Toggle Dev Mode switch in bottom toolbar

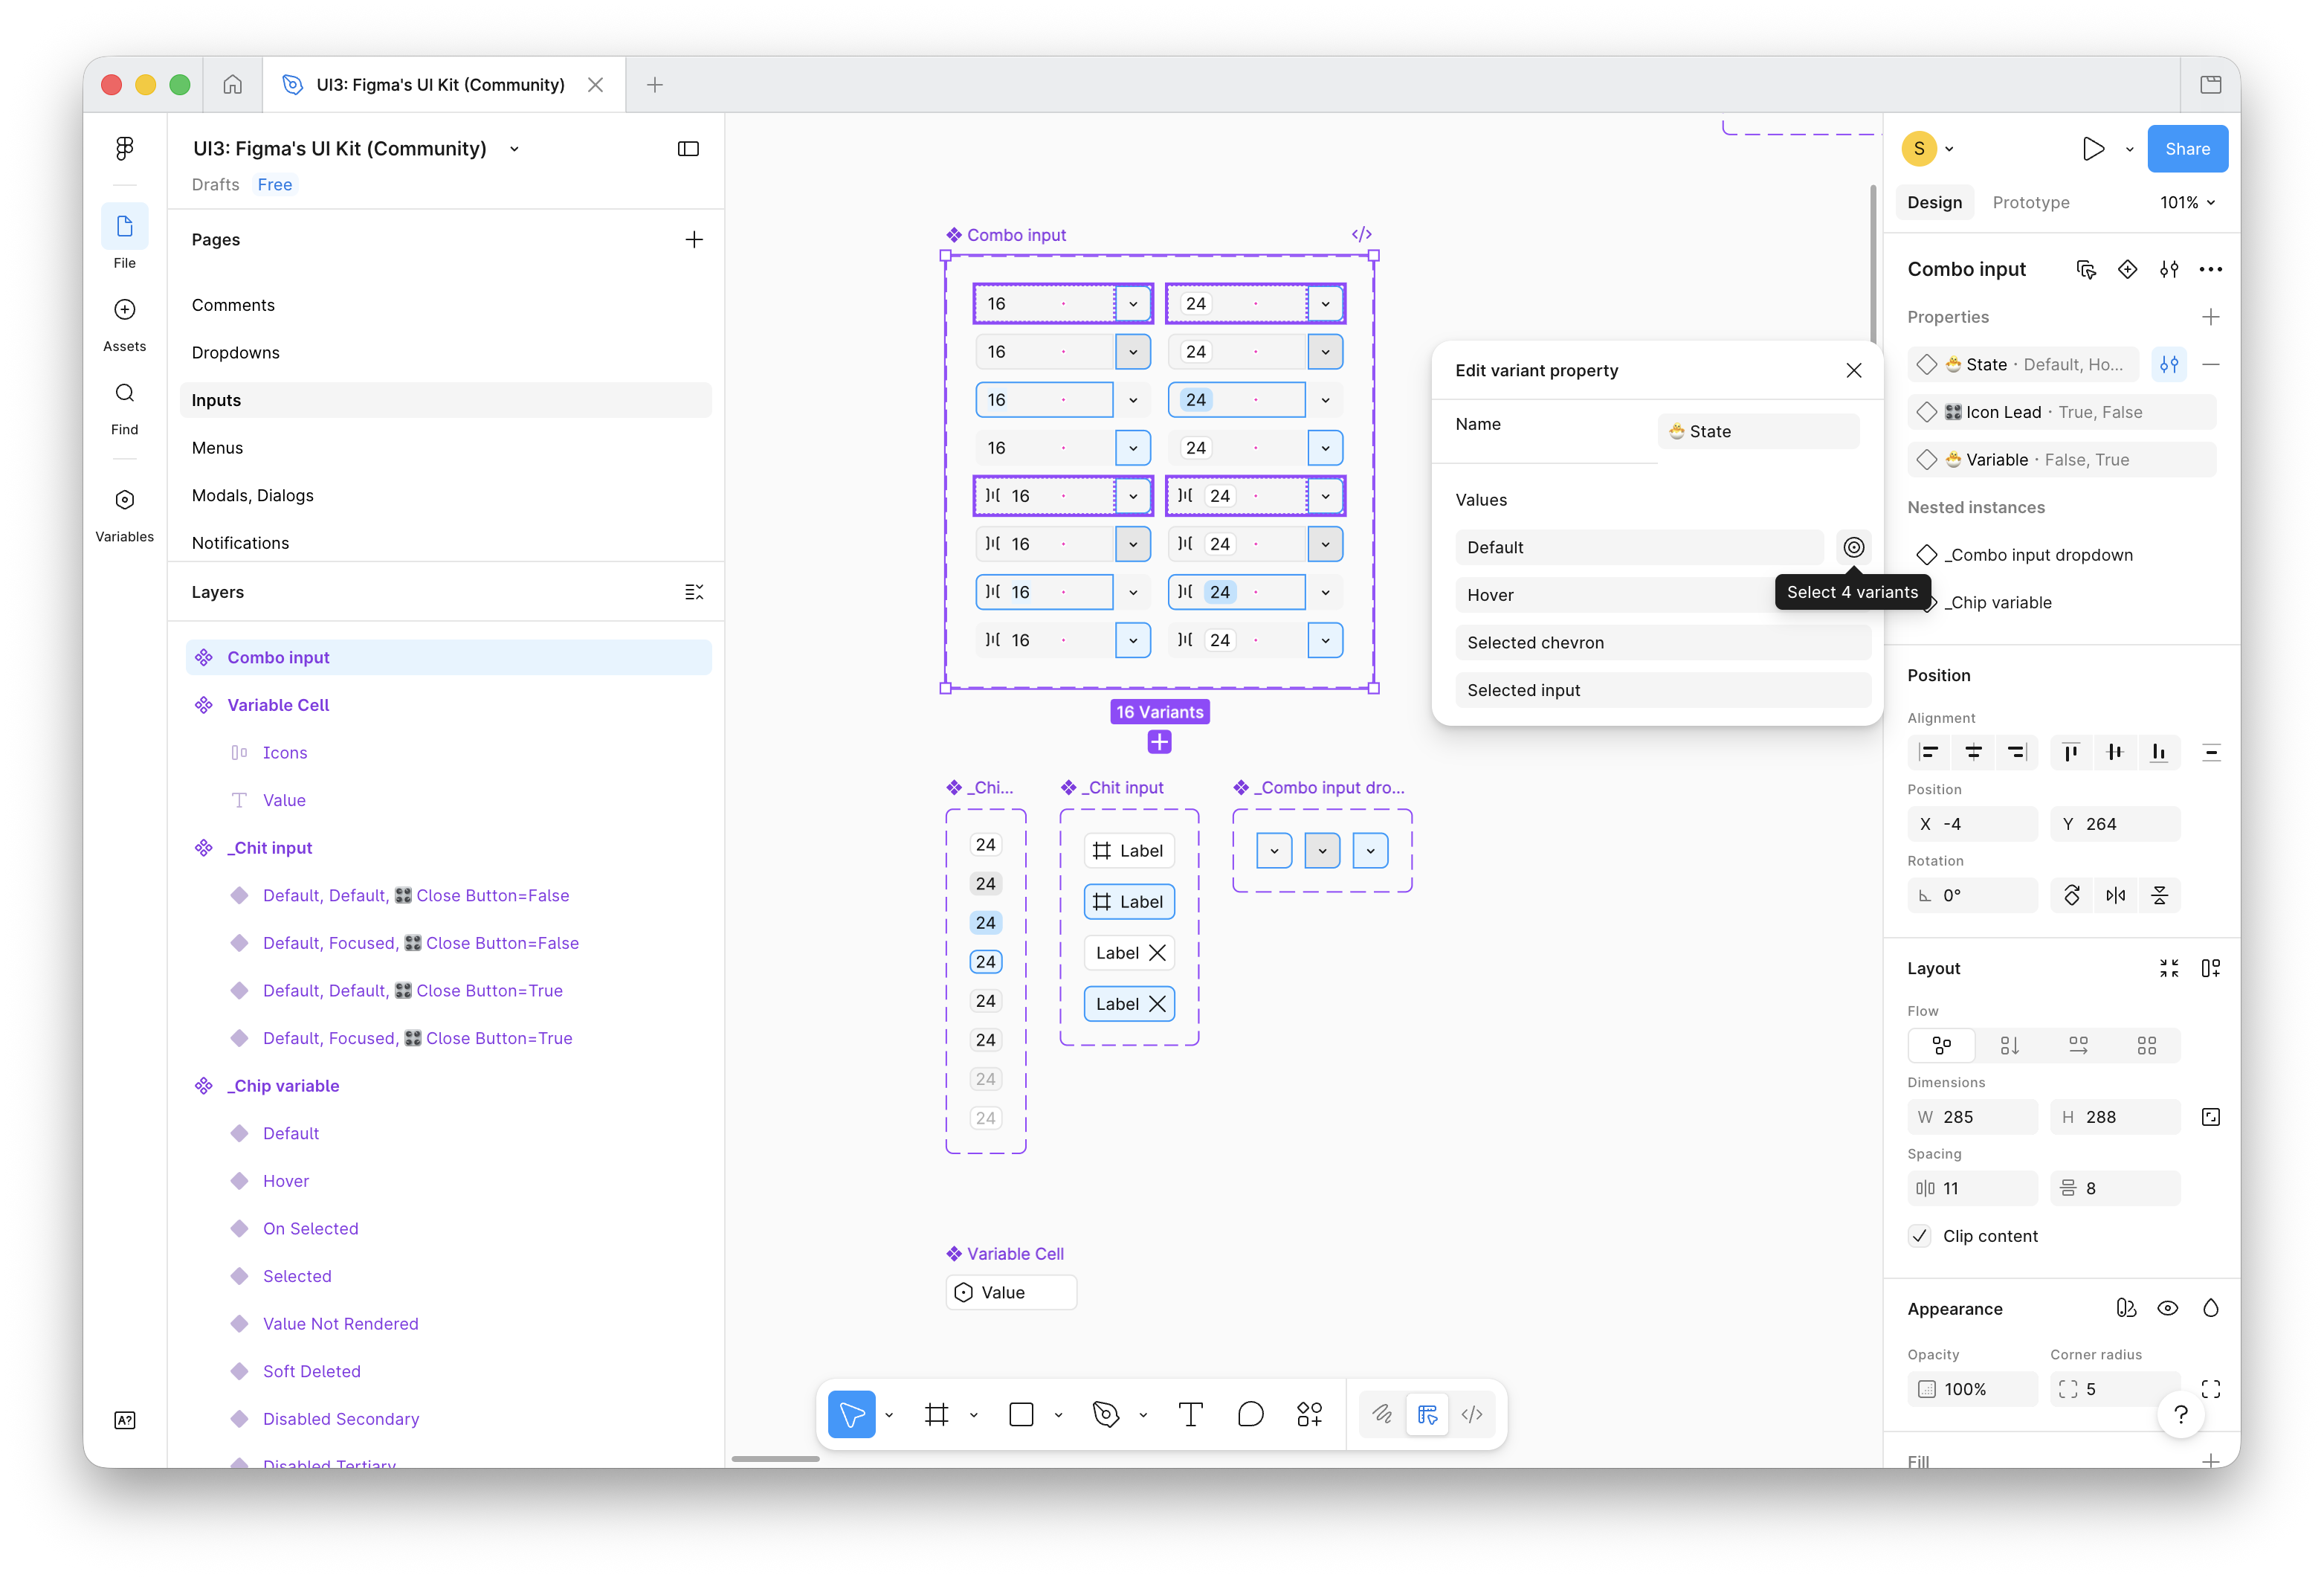coord(1472,1414)
